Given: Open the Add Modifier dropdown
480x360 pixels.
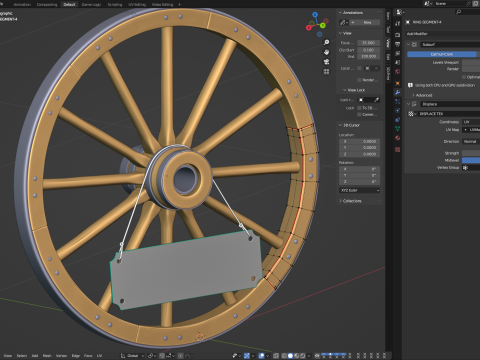Looking at the screenshot, I should point(443,34).
